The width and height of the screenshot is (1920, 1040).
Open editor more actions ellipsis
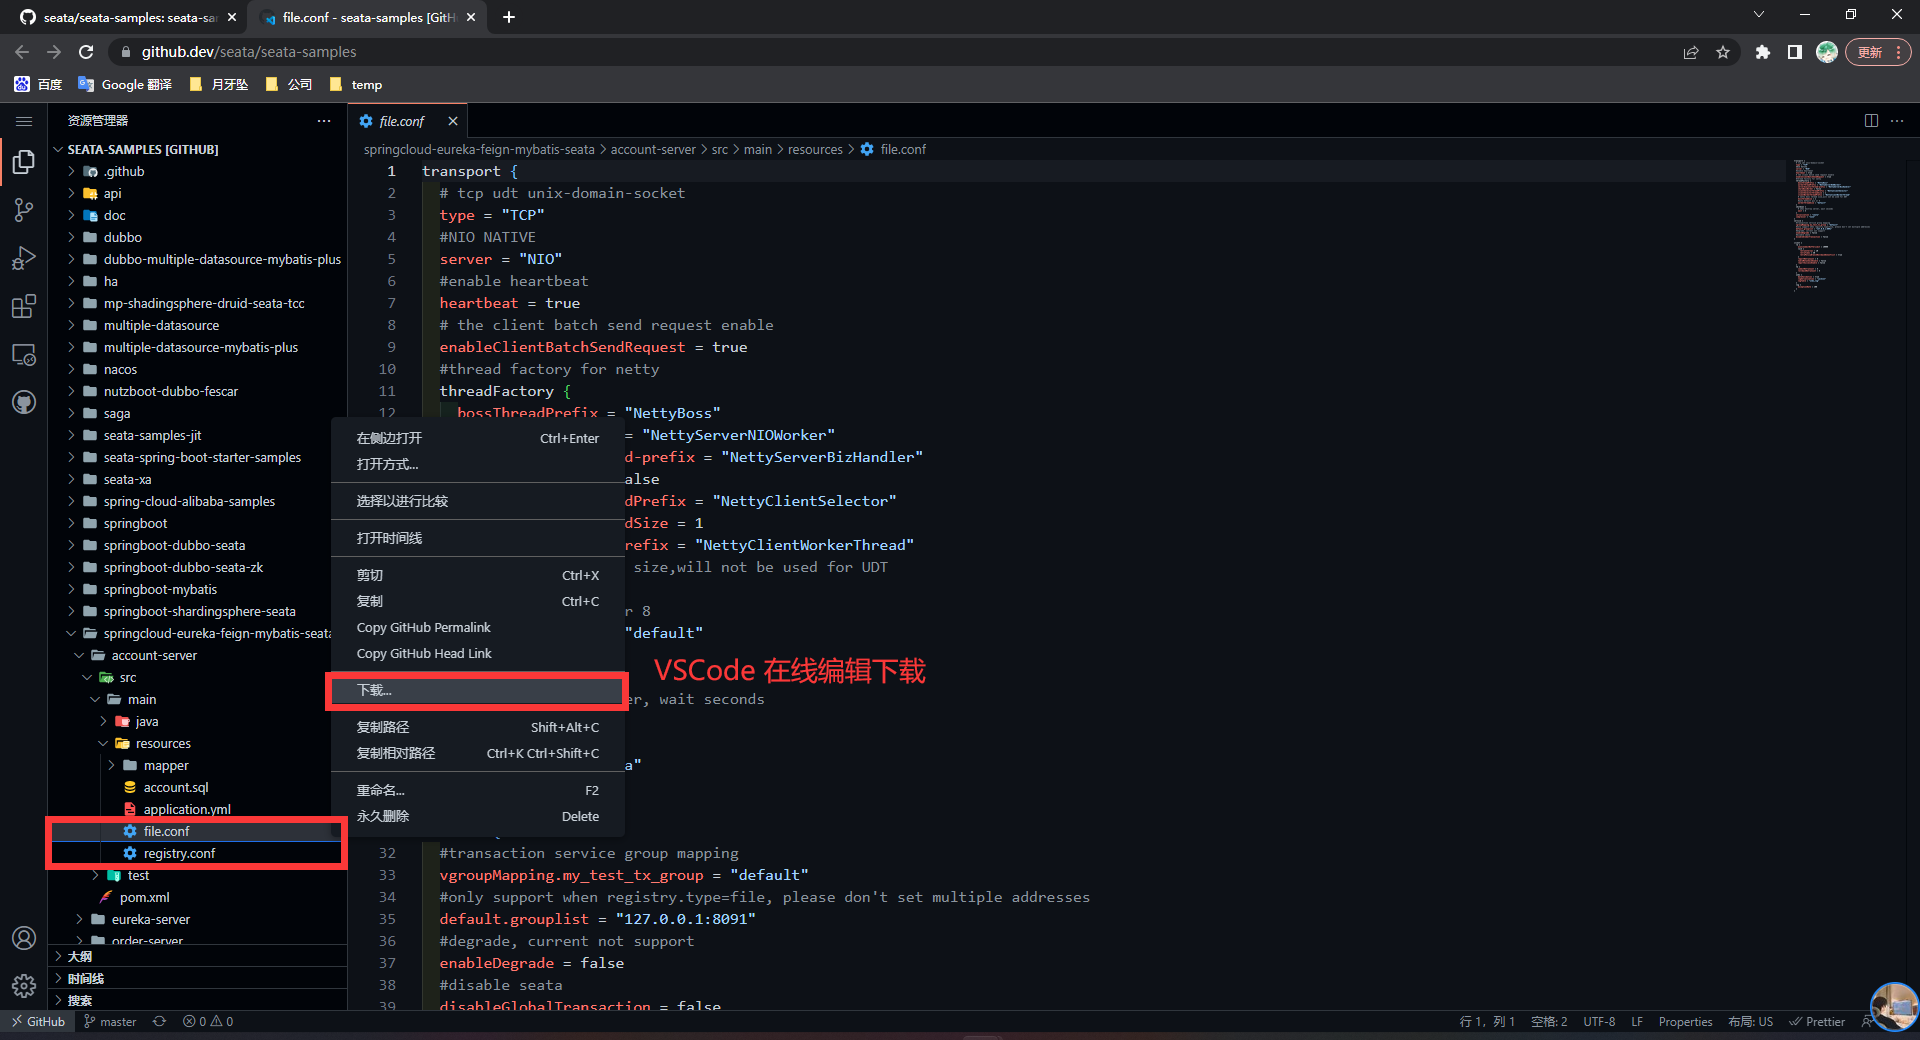coord(1897,121)
